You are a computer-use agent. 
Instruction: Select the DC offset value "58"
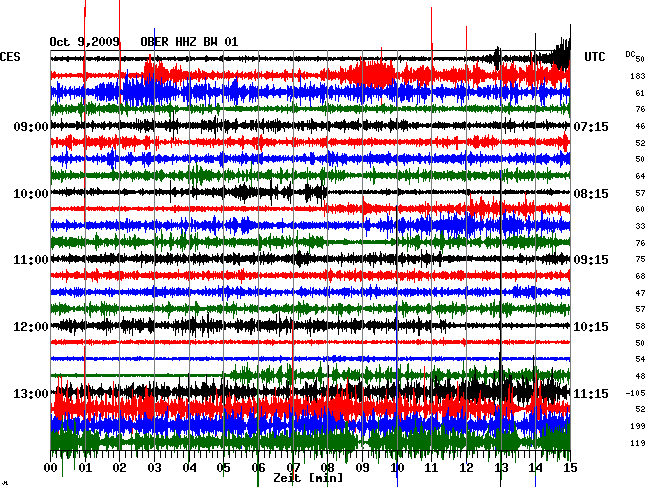[x=640, y=326]
